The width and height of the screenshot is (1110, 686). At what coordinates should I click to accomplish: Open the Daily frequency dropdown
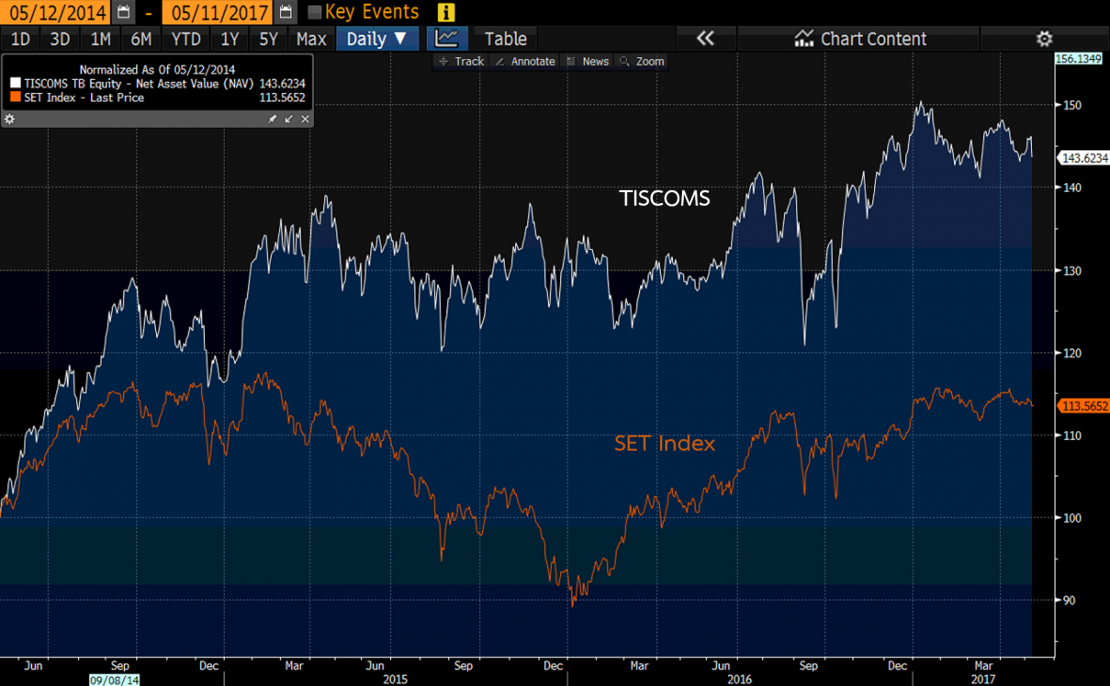coord(376,39)
